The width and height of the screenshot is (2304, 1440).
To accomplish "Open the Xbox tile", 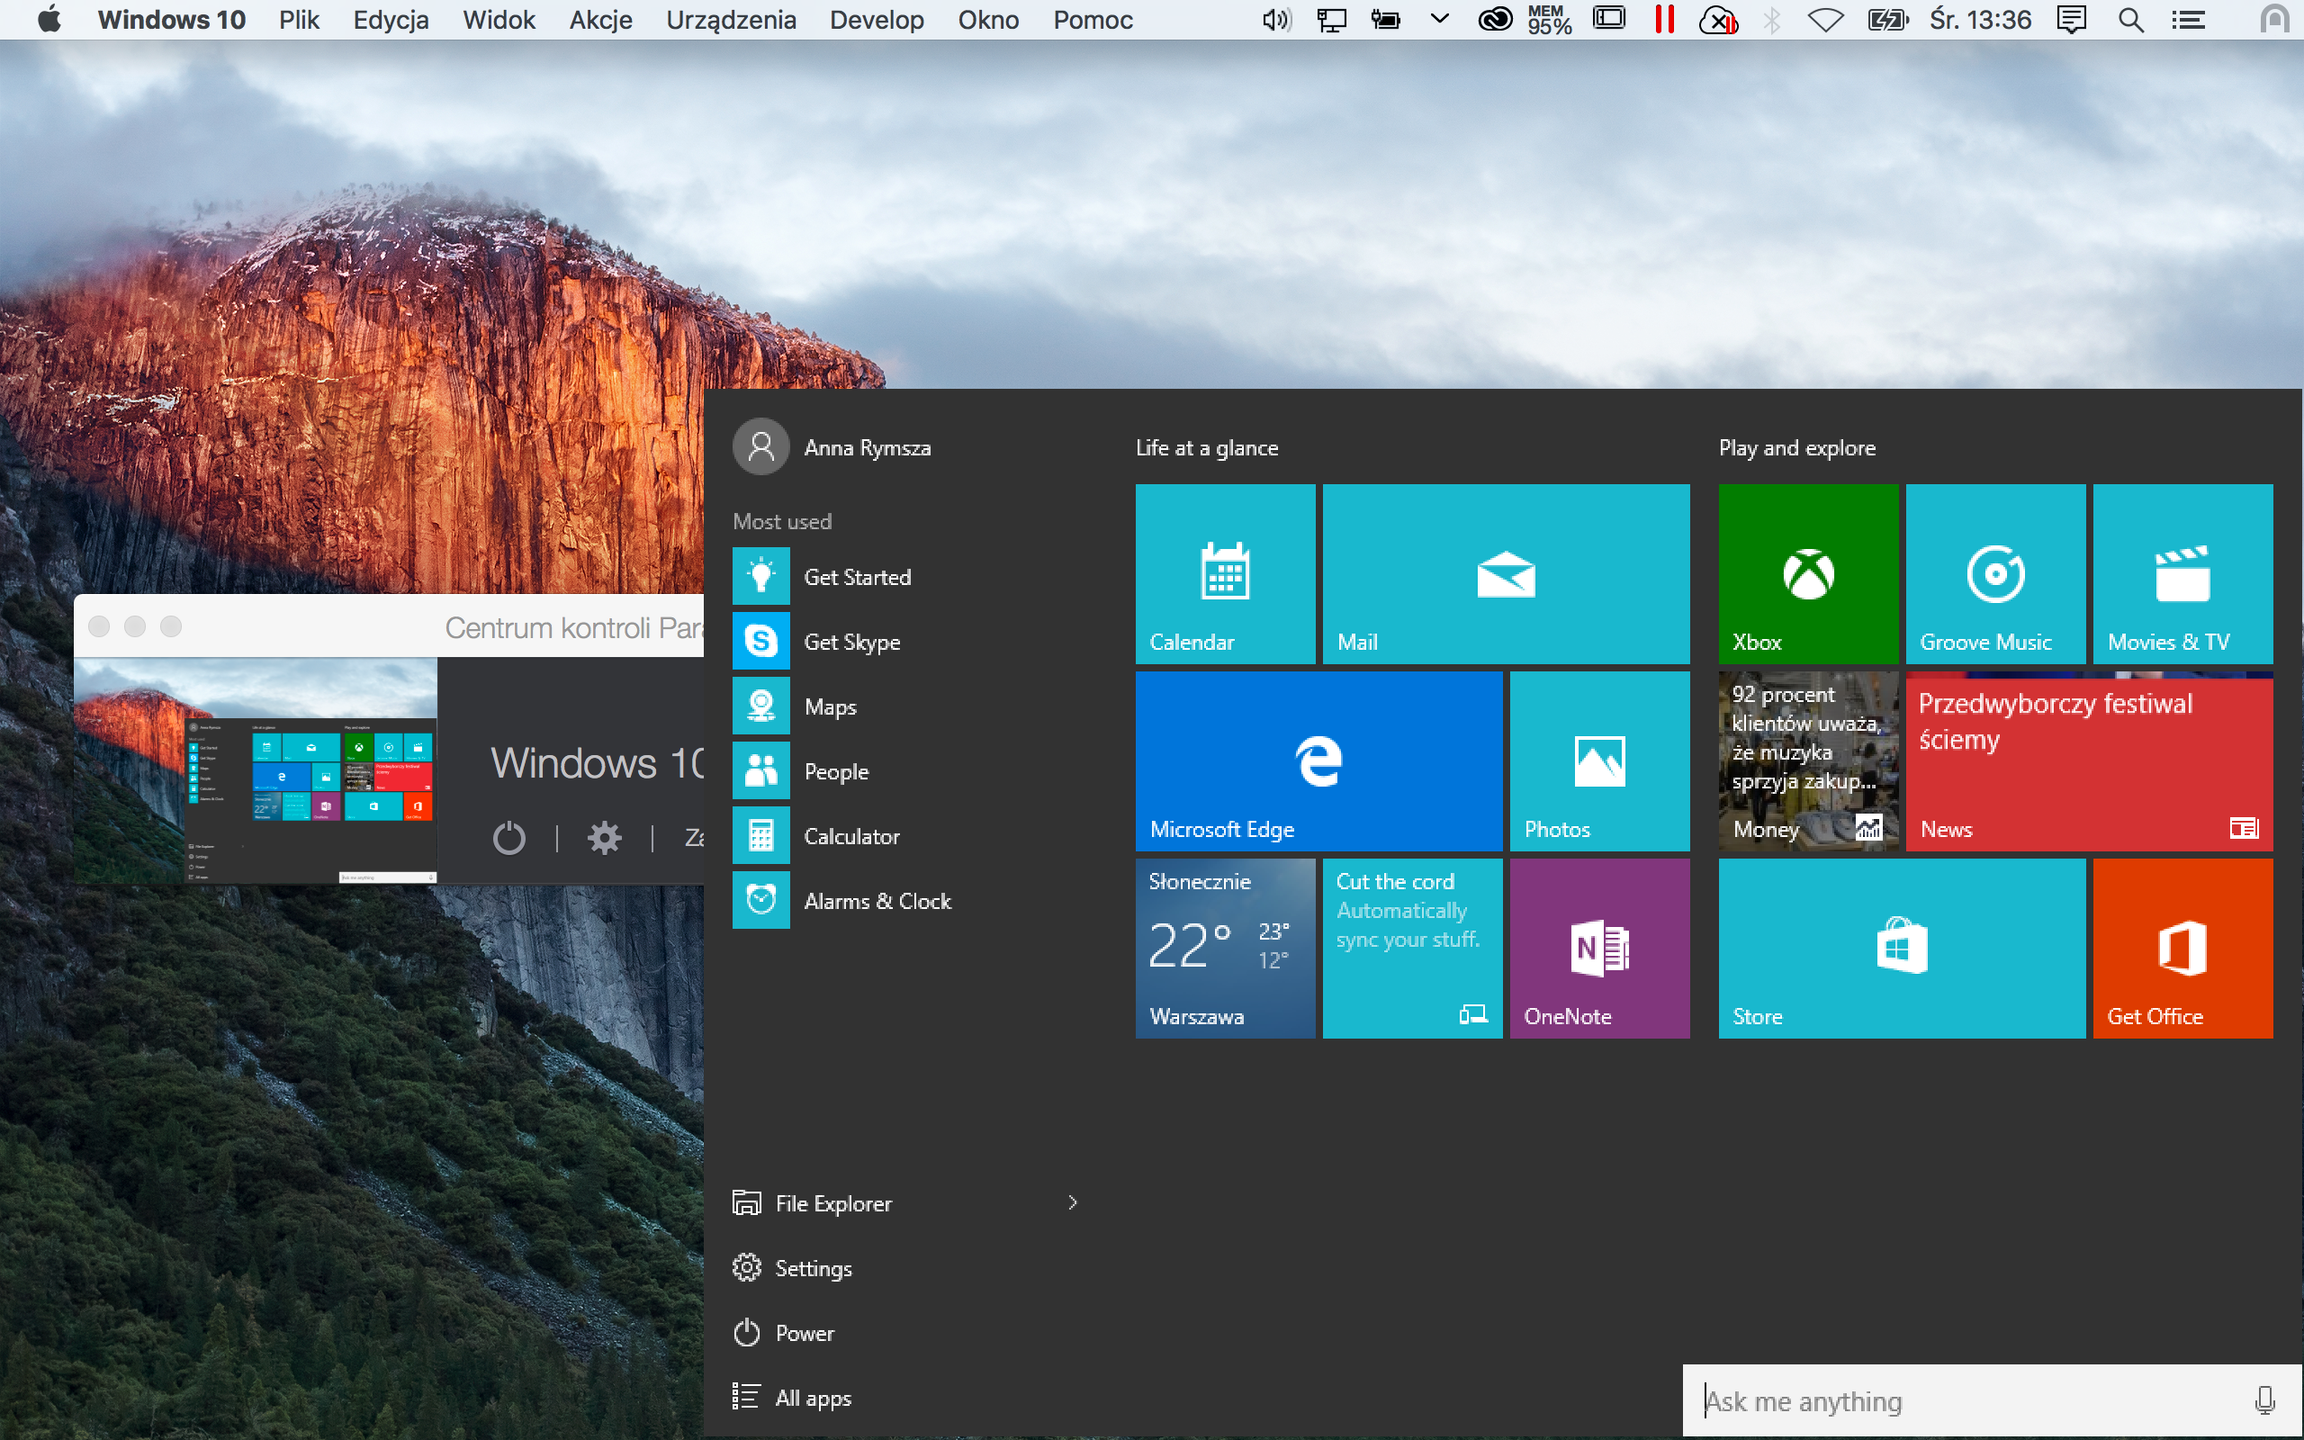I will [1807, 573].
